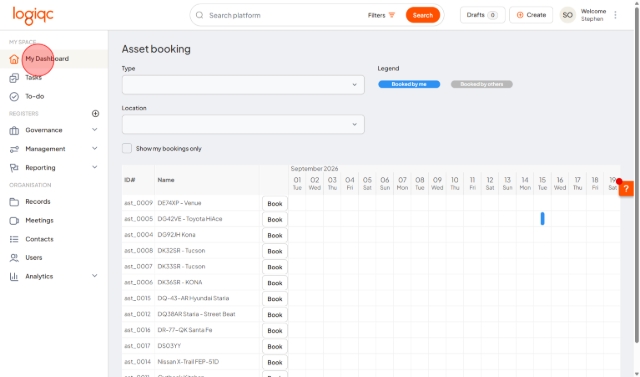Image resolution: width=640 pixels, height=377 pixels.
Task: Click the ID# column header
Action: [130, 180]
